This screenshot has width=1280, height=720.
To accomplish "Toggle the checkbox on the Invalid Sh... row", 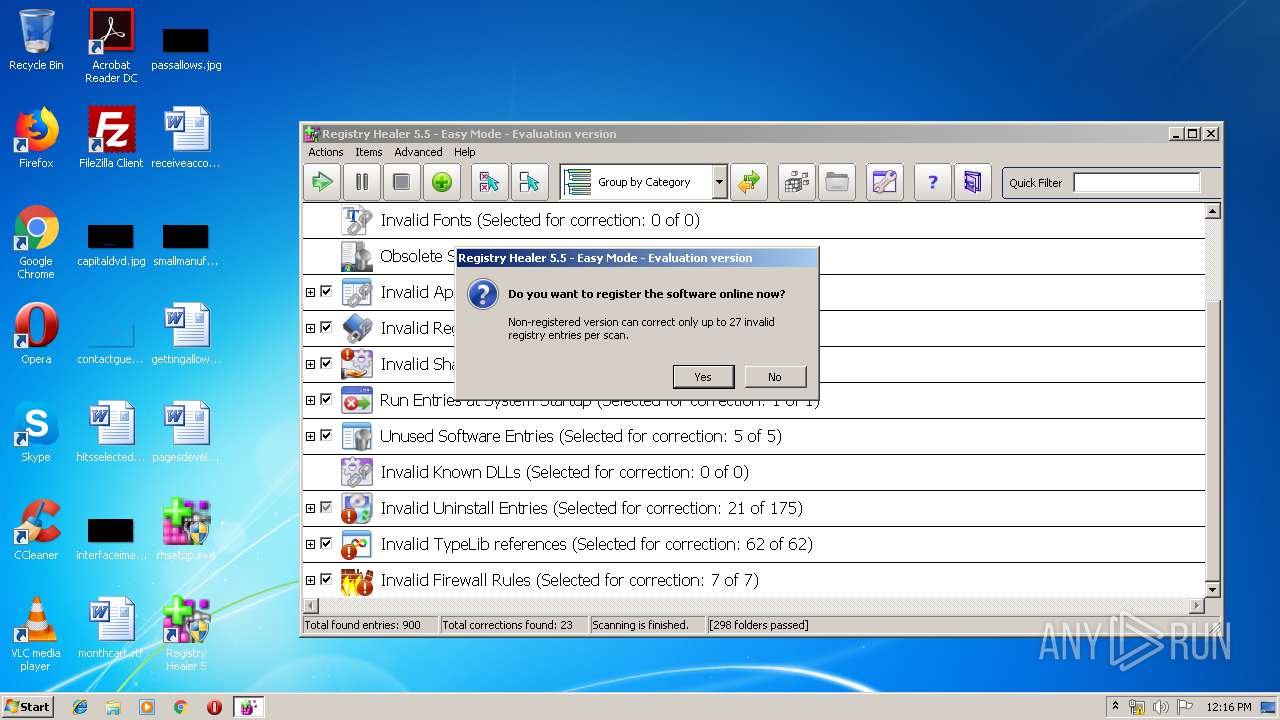I will pos(326,364).
